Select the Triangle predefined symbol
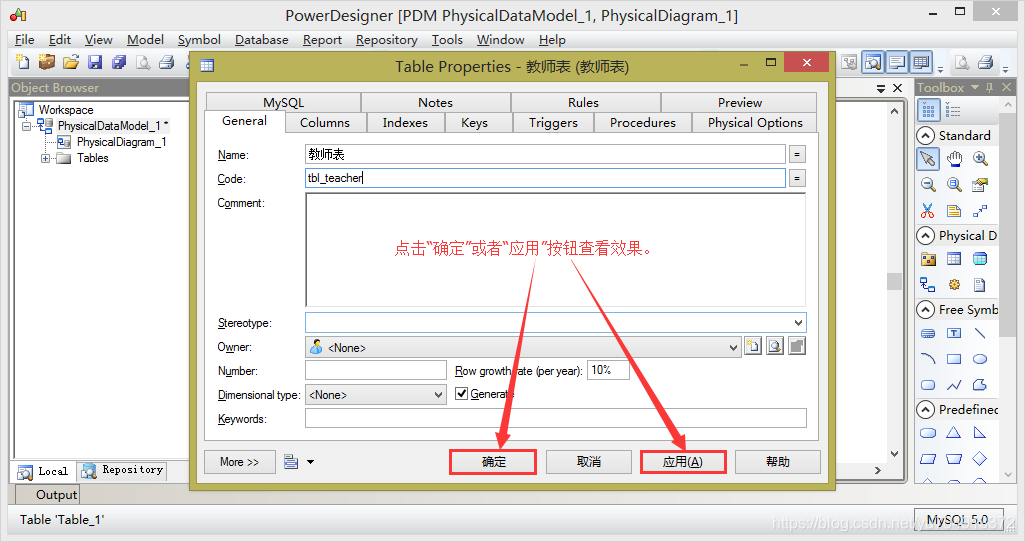 954,433
